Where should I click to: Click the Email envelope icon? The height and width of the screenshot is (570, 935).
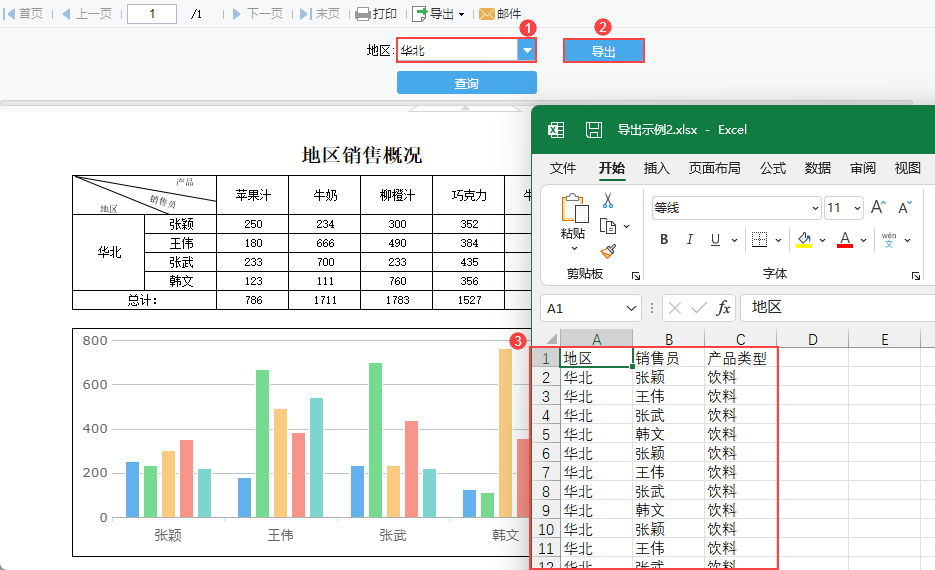click(x=487, y=14)
